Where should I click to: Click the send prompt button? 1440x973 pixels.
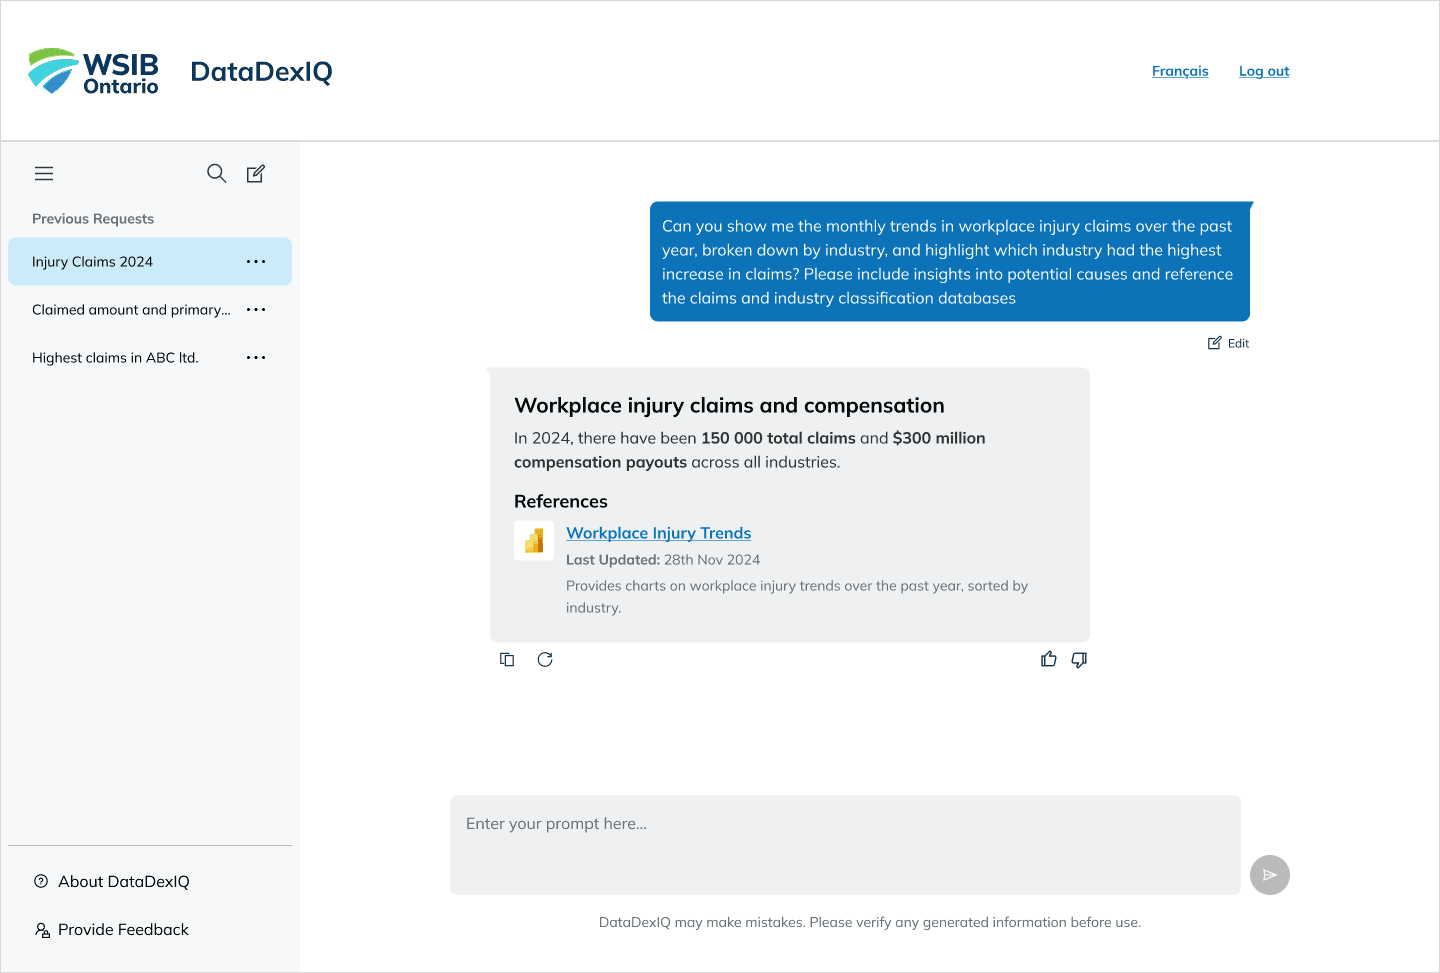tap(1270, 875)
